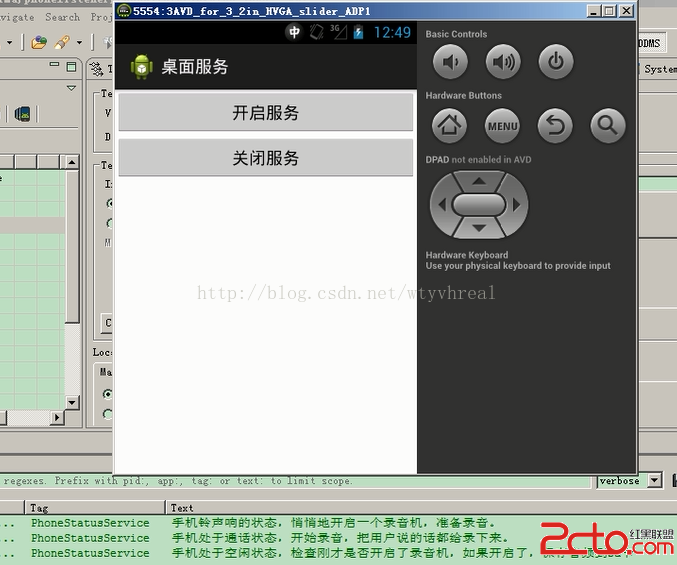Click DPAD center button
This screenshot has height=565, width=677.
[478, 205]
